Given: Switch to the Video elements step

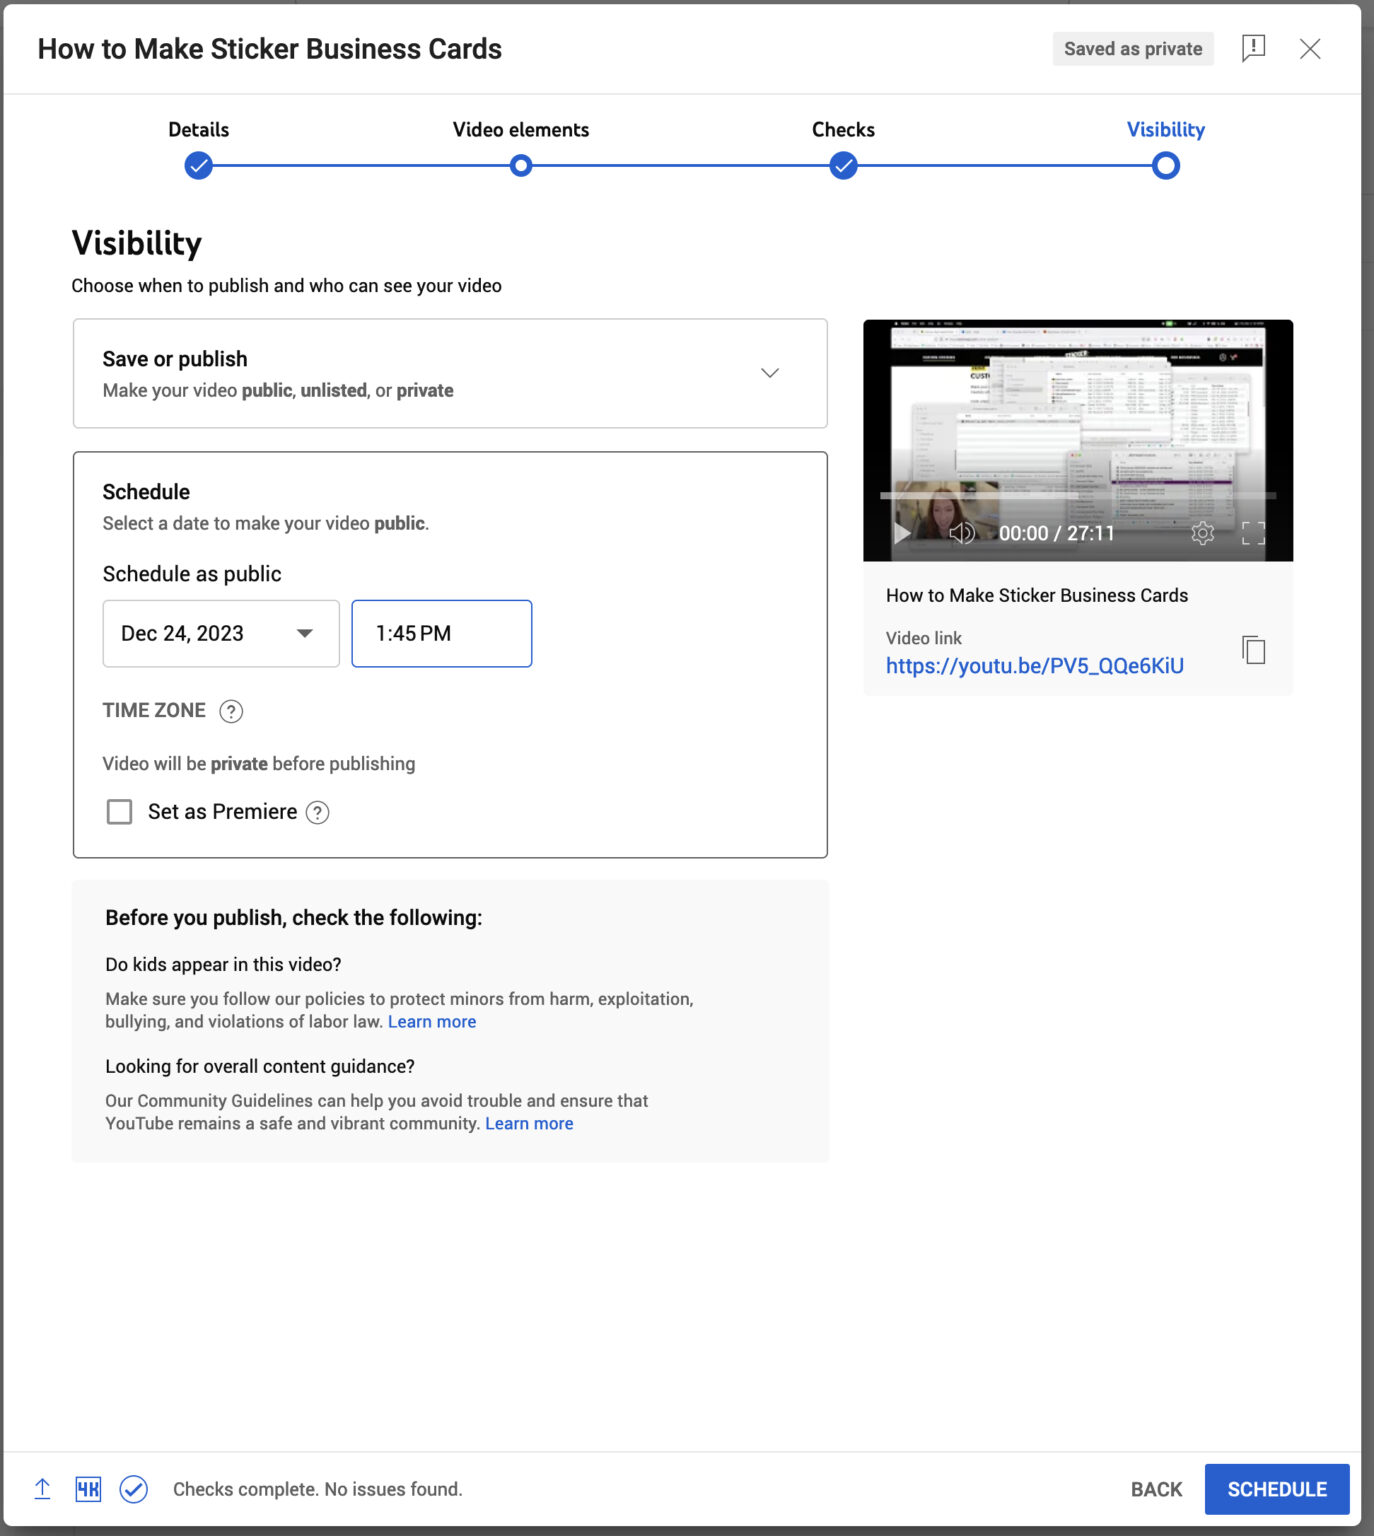Looking at the screenshot, I should [520, 165].
